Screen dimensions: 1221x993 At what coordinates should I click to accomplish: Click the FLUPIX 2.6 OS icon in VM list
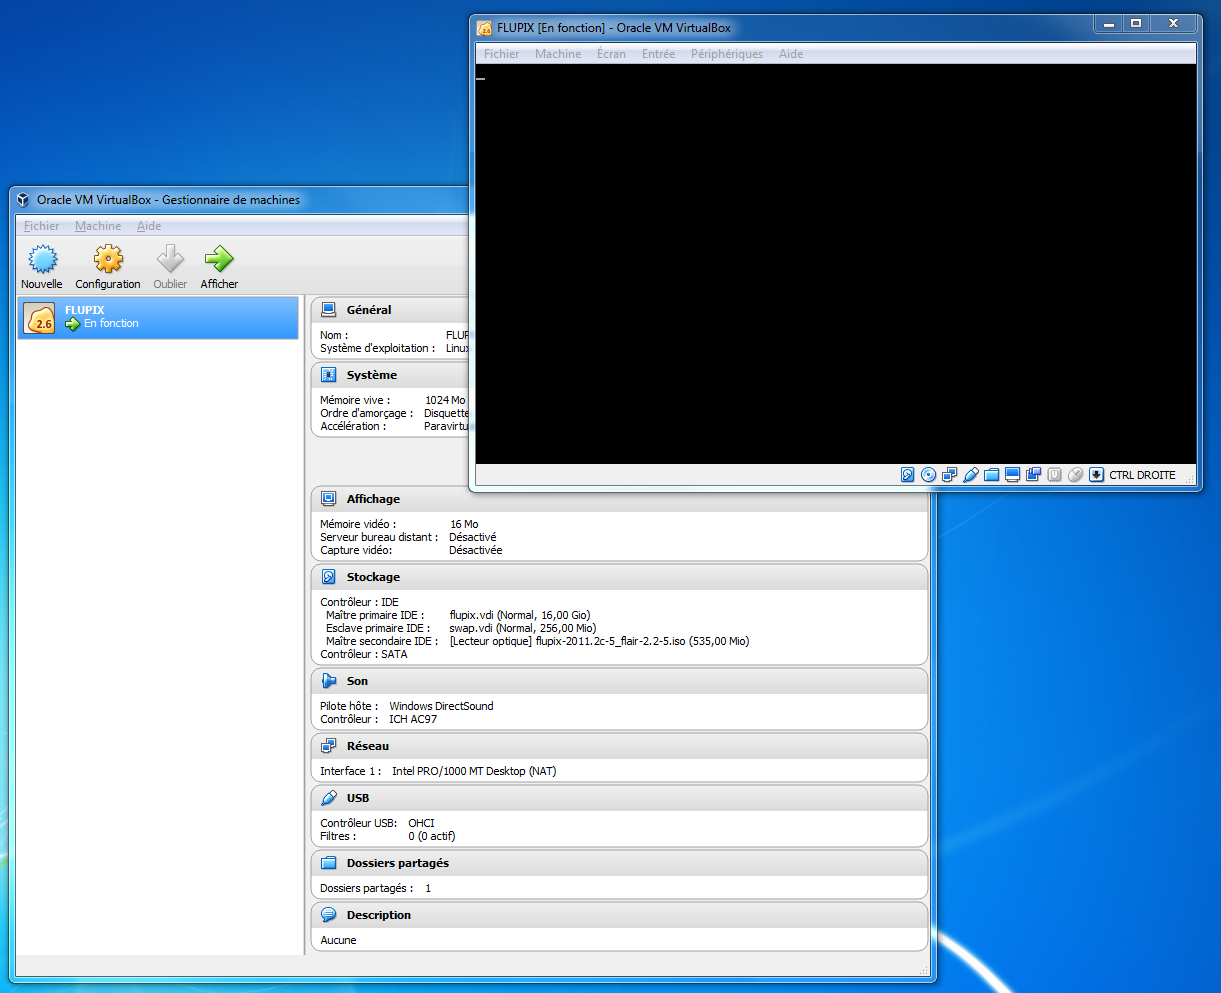point(41,319)
